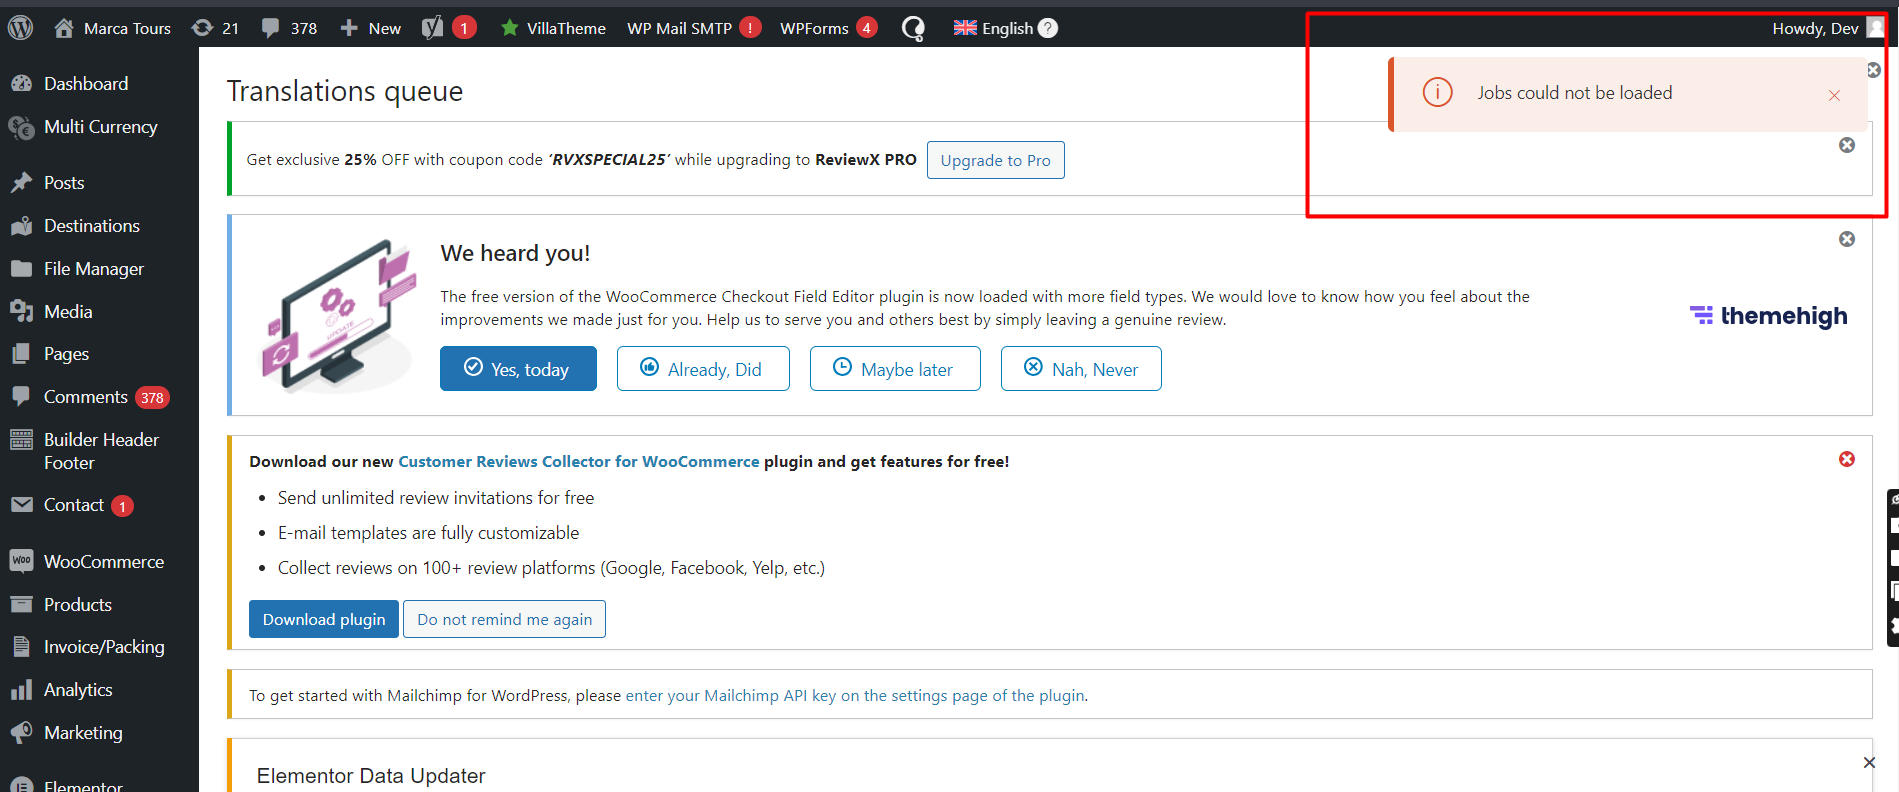The height and width of the screenshot is (792, 1899).
Task: Dismiss the Customer Reviews Collector notice
Action: tap(1847, 459)
